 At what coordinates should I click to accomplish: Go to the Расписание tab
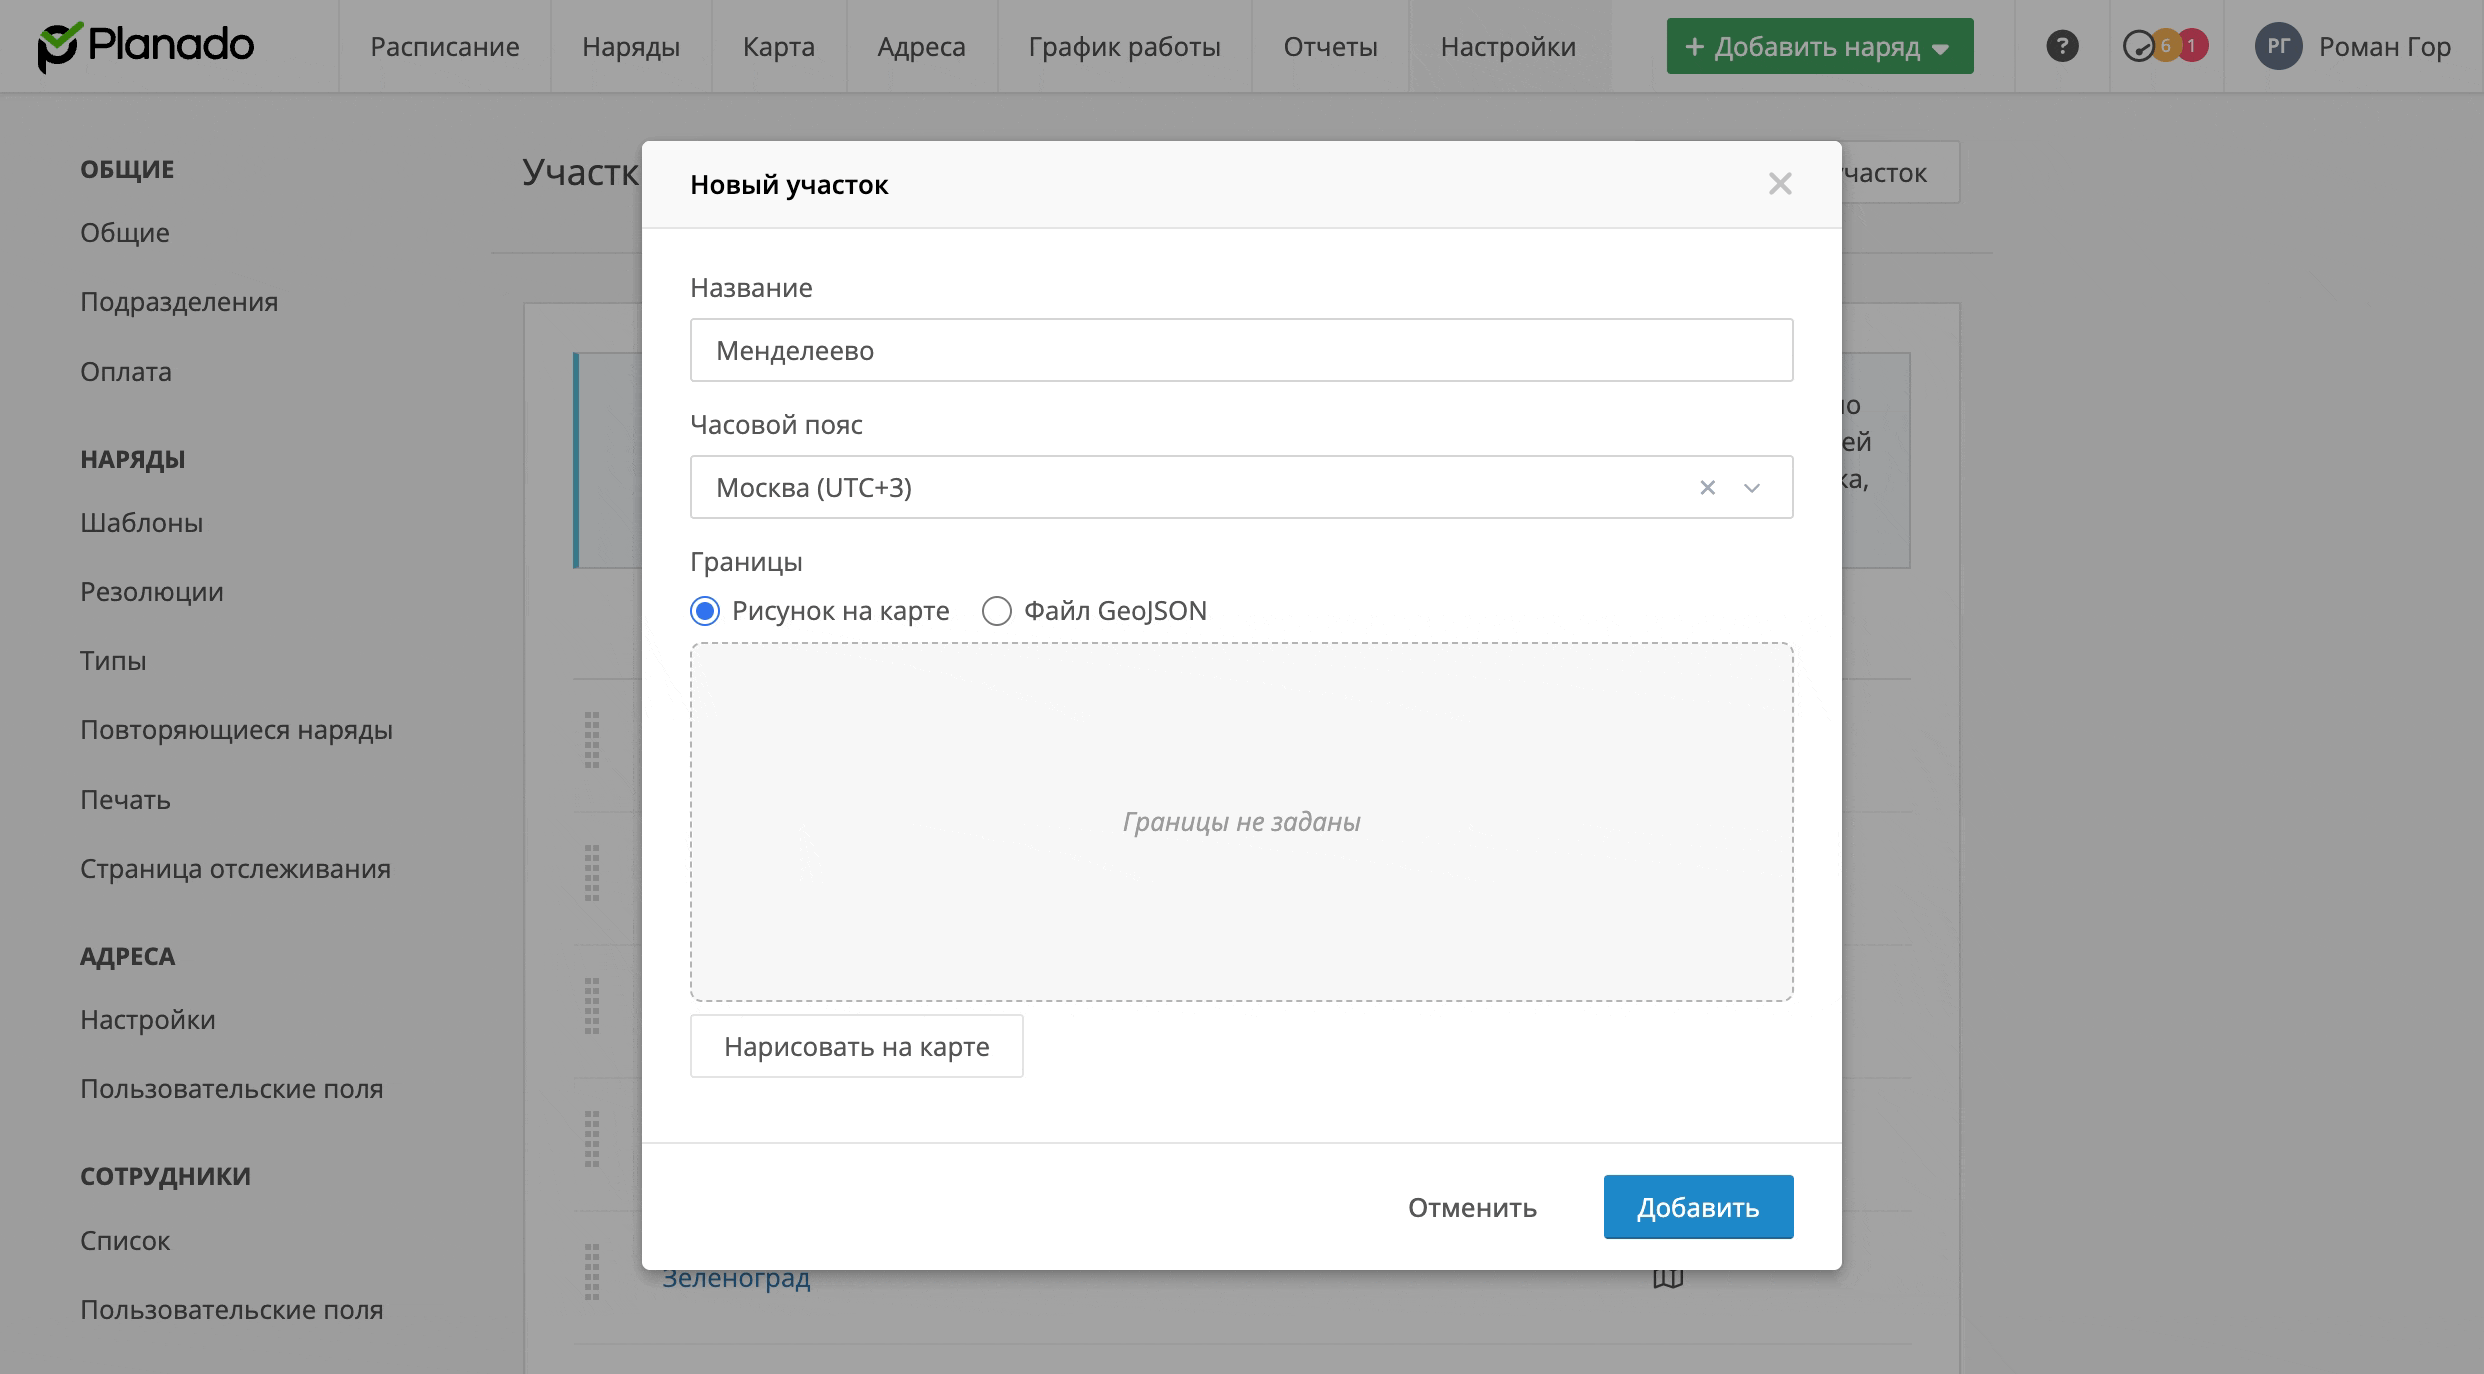pos(445,46)
